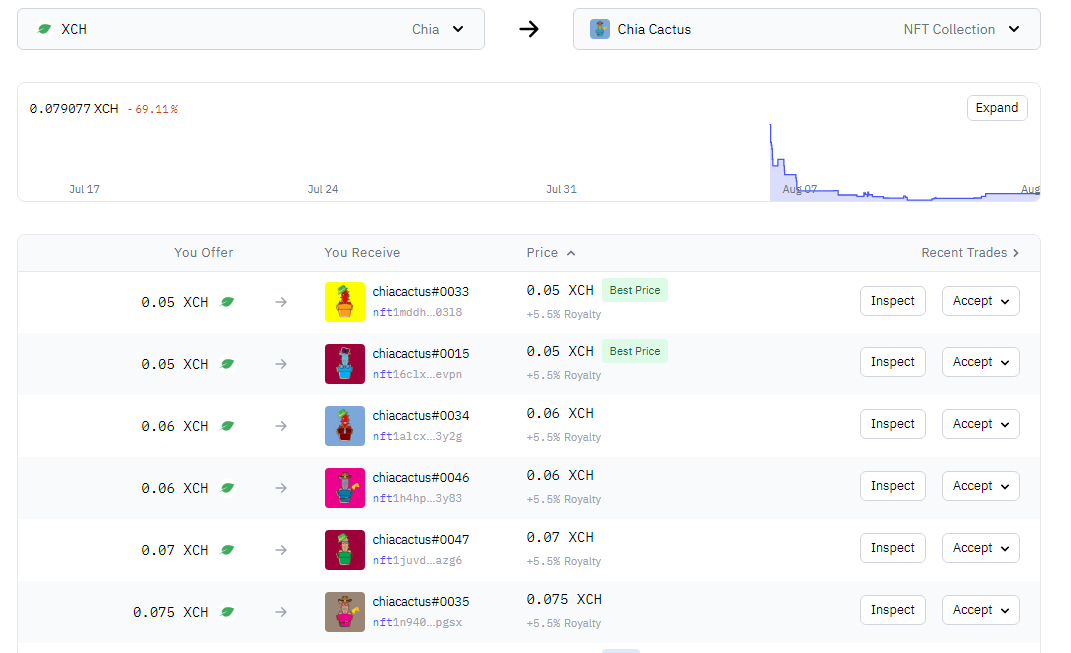
Task: Open the chiacactus#0035 NFT thumbnail
Action: click(x=345, y=612)
